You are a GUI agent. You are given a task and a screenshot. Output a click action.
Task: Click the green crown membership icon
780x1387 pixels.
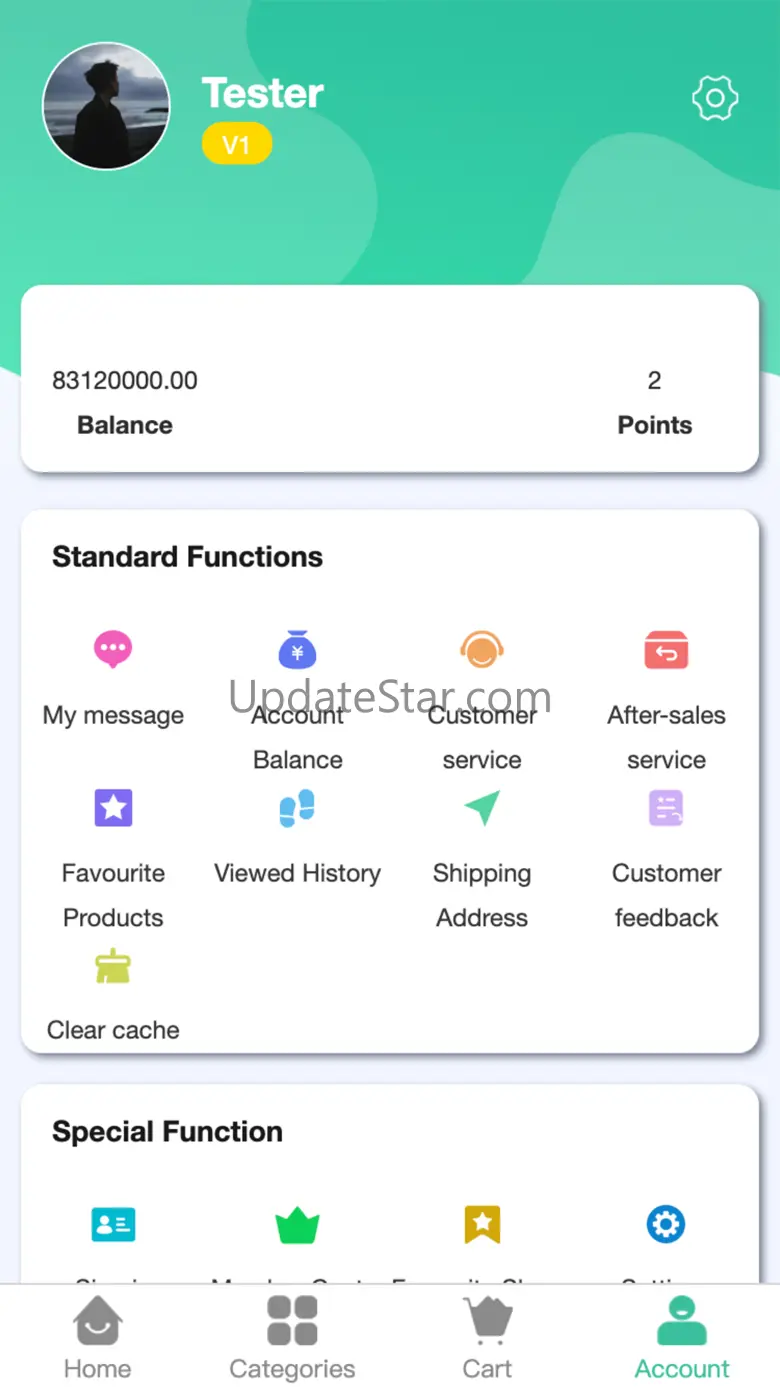297,1224
